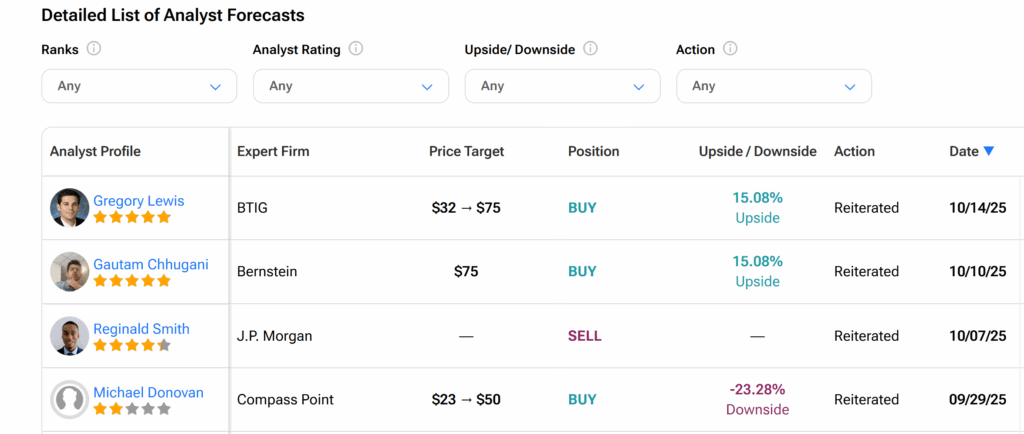Click the Price Target column header
This screenshot has height=434, width=1024.
pyautogui.click(x=466, y=152)
